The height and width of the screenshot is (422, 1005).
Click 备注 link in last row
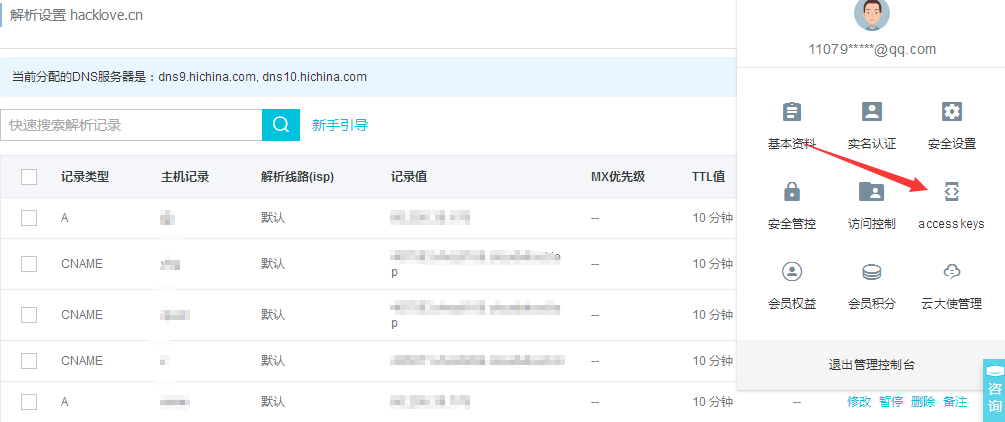(x=955, y=402)
